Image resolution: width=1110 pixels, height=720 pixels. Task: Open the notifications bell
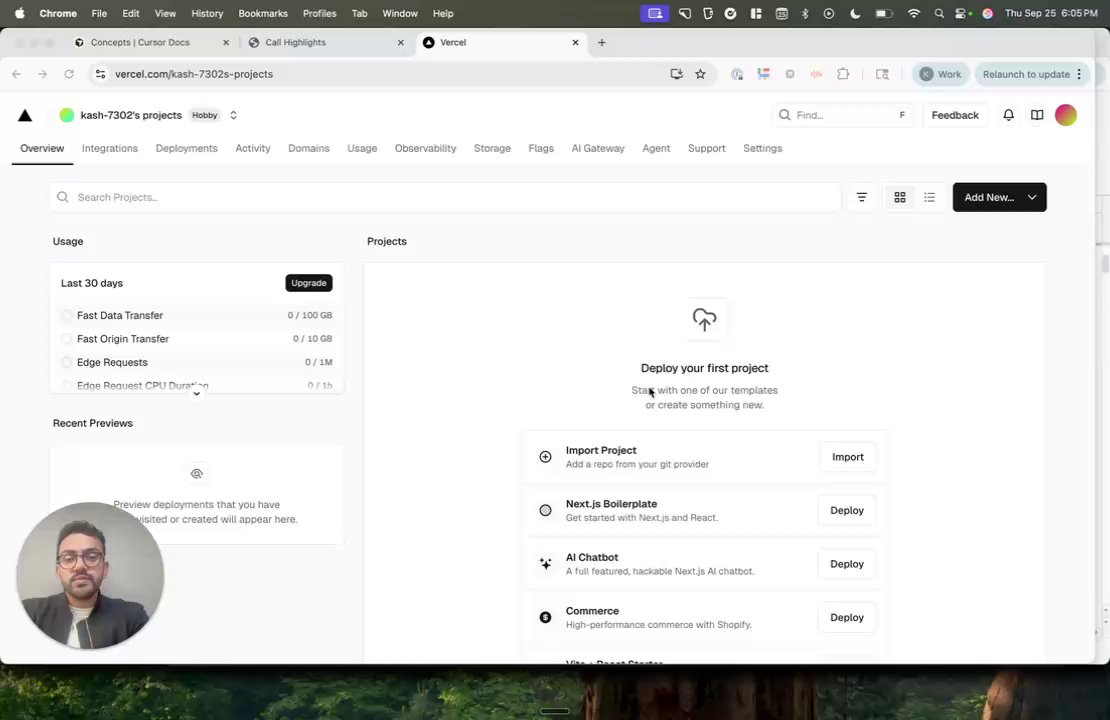(x=1008, y=115)
